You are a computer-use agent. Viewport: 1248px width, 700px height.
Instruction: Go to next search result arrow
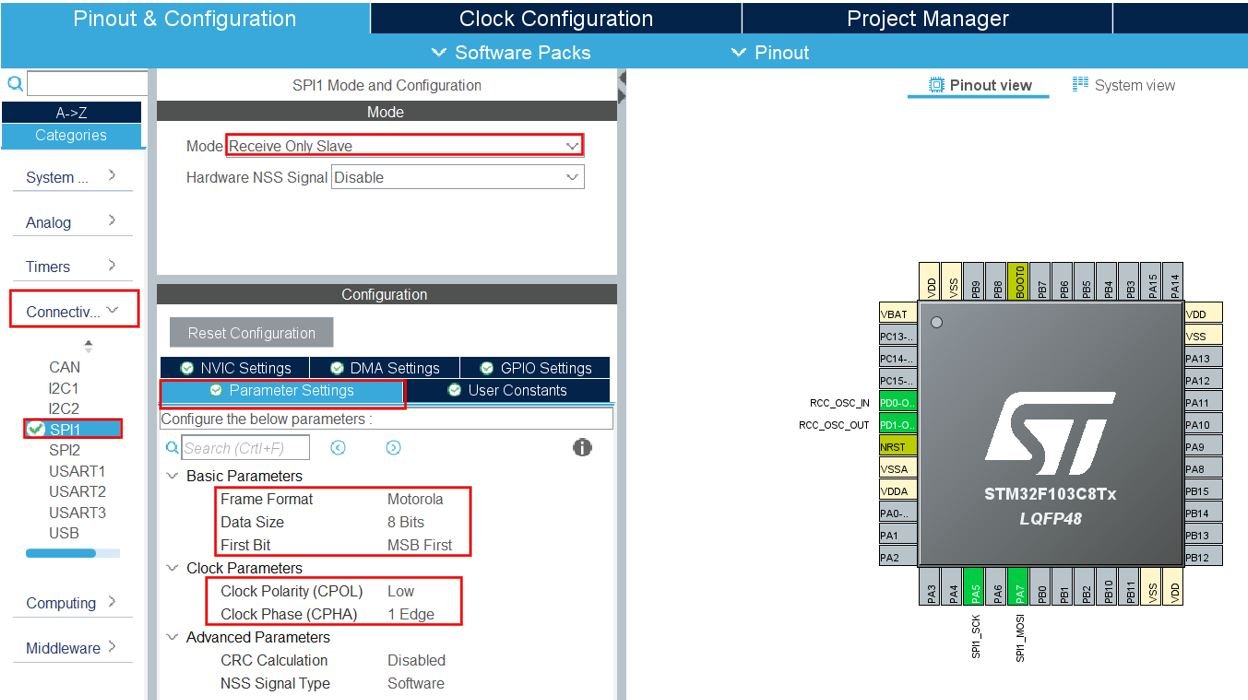pyautogui.click(x=393, y=448)
